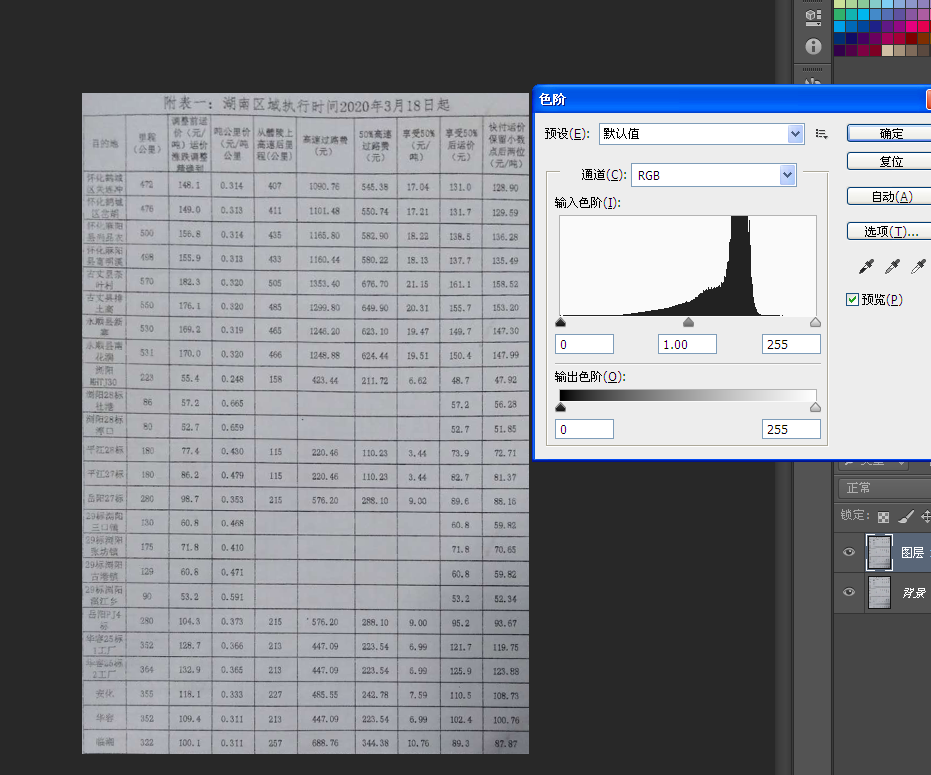Select the 图层 layer name

coord(913,553)
